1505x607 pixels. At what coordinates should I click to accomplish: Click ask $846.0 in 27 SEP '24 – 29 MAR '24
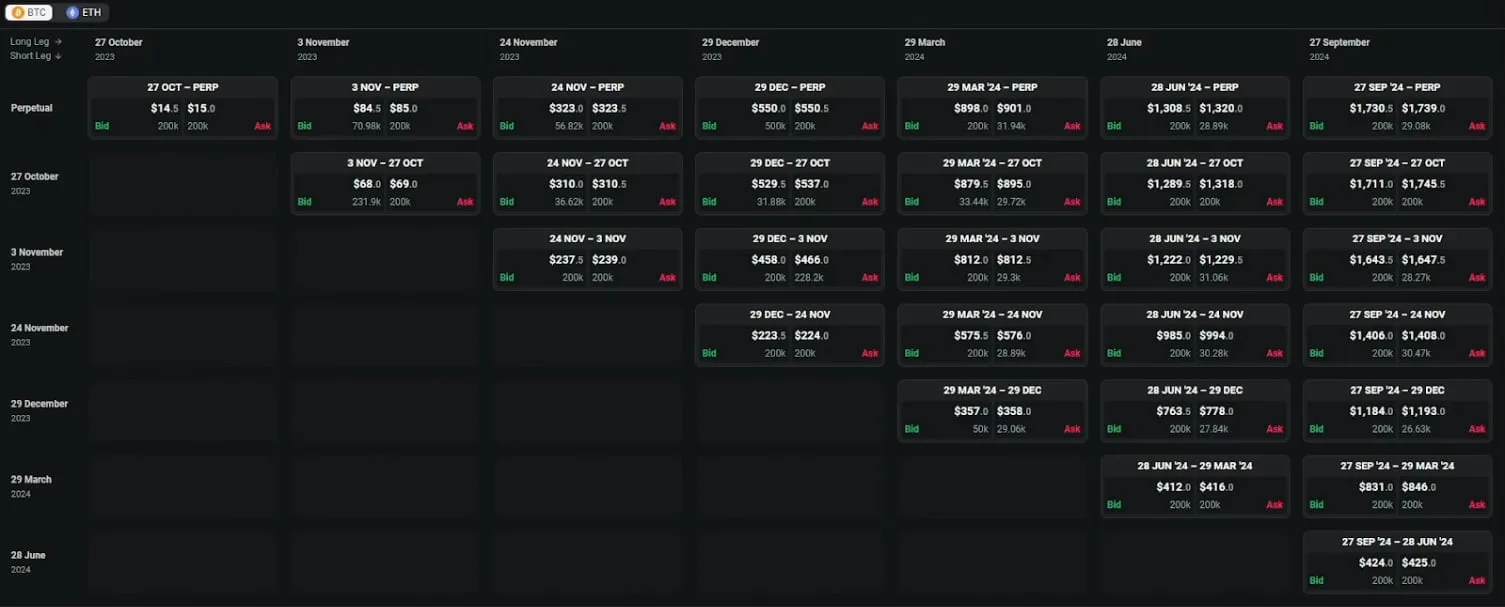(x=1419, y=487)
